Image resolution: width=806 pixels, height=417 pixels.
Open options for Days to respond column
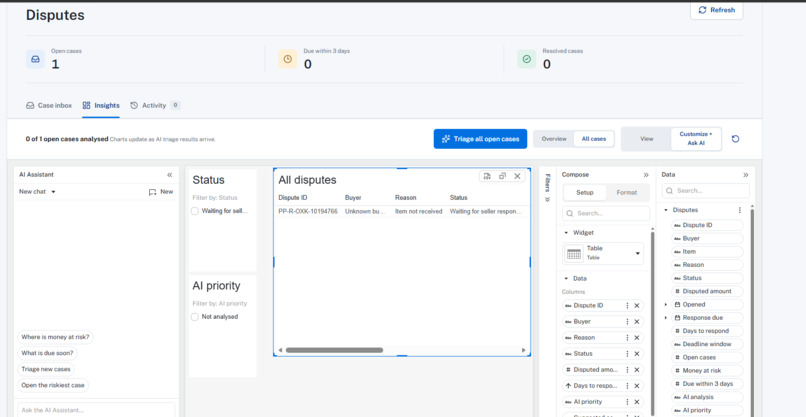point(627,386)
